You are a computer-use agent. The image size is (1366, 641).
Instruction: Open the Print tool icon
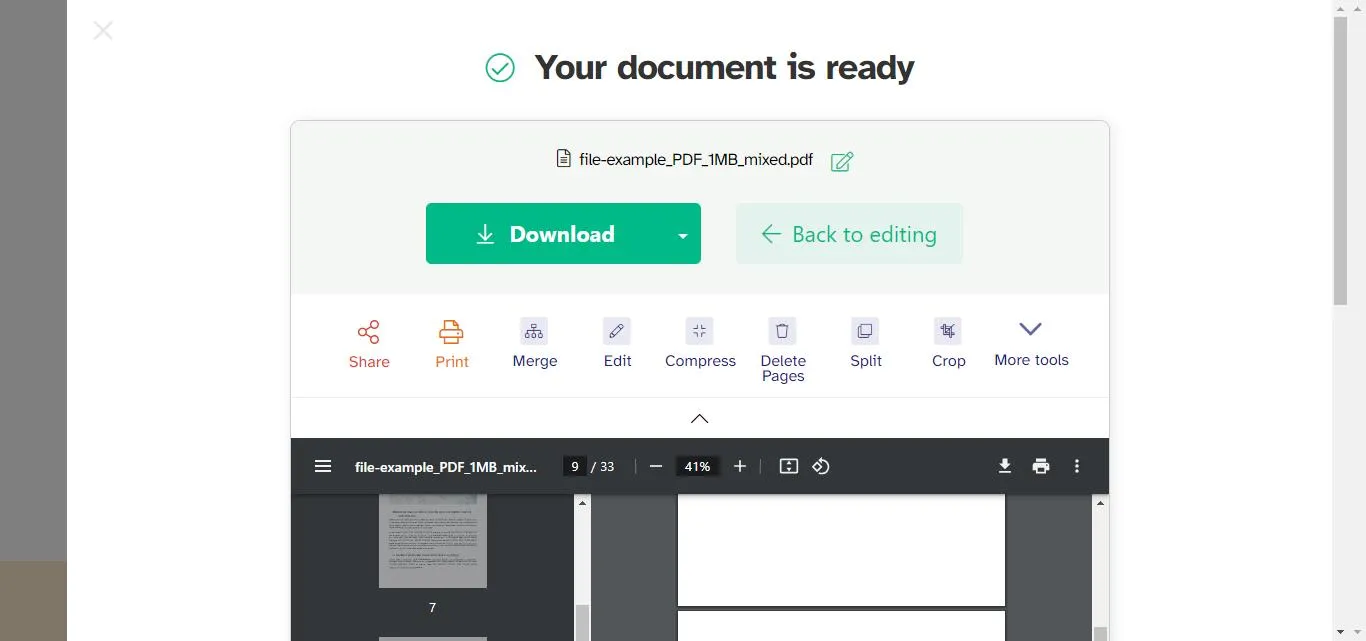pos(451,343)
